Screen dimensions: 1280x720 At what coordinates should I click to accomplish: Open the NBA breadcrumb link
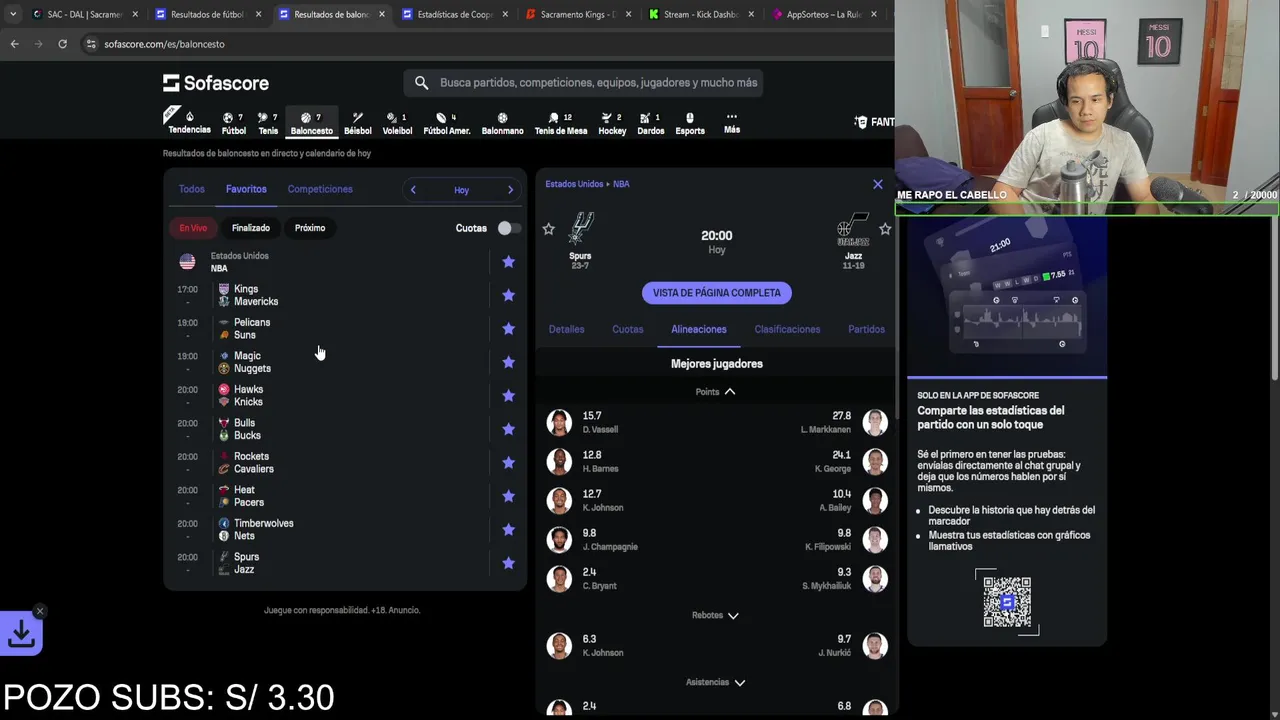[621, 184]
